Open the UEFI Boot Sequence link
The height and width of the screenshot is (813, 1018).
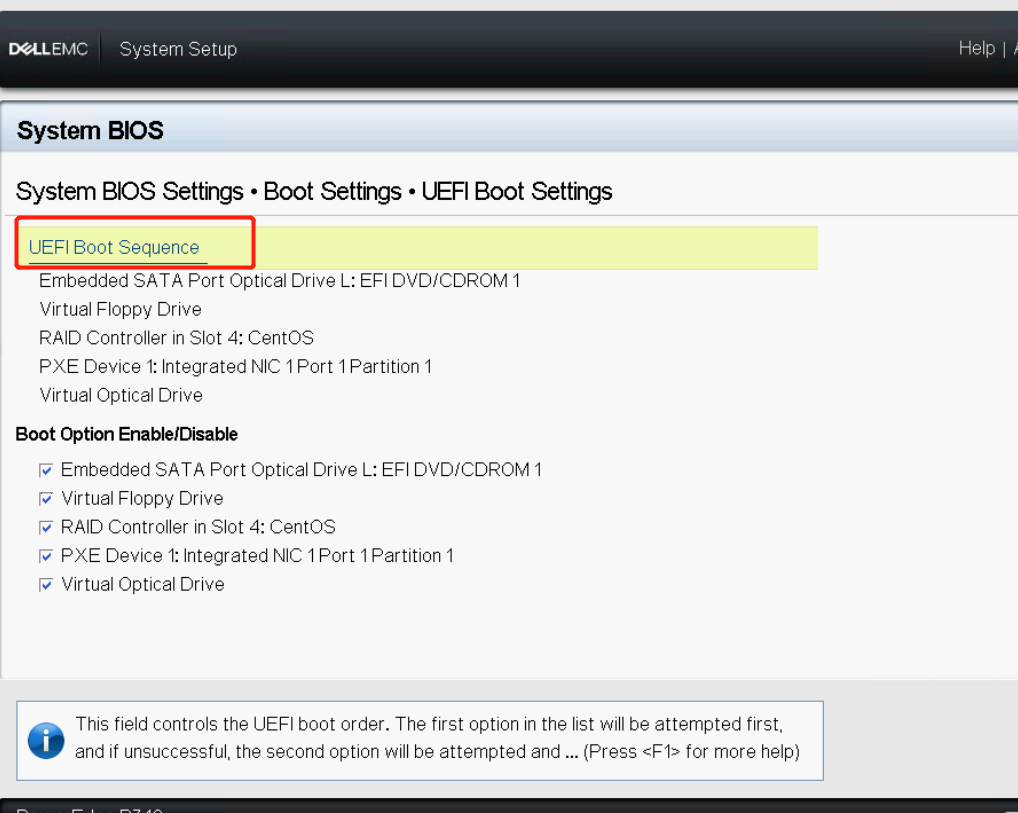coord(114,247)
